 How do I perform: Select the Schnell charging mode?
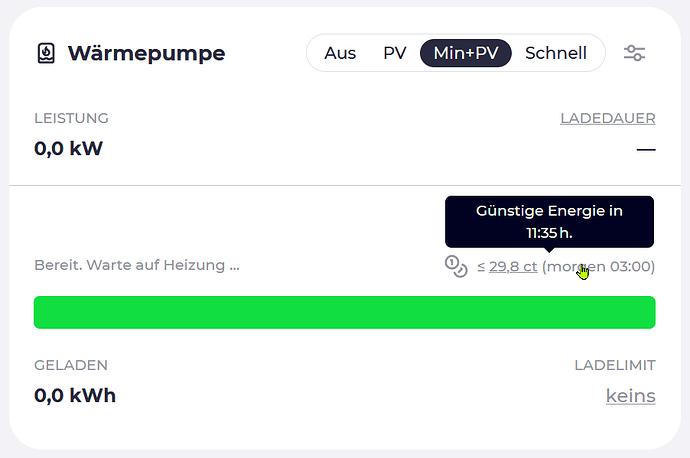556,53
